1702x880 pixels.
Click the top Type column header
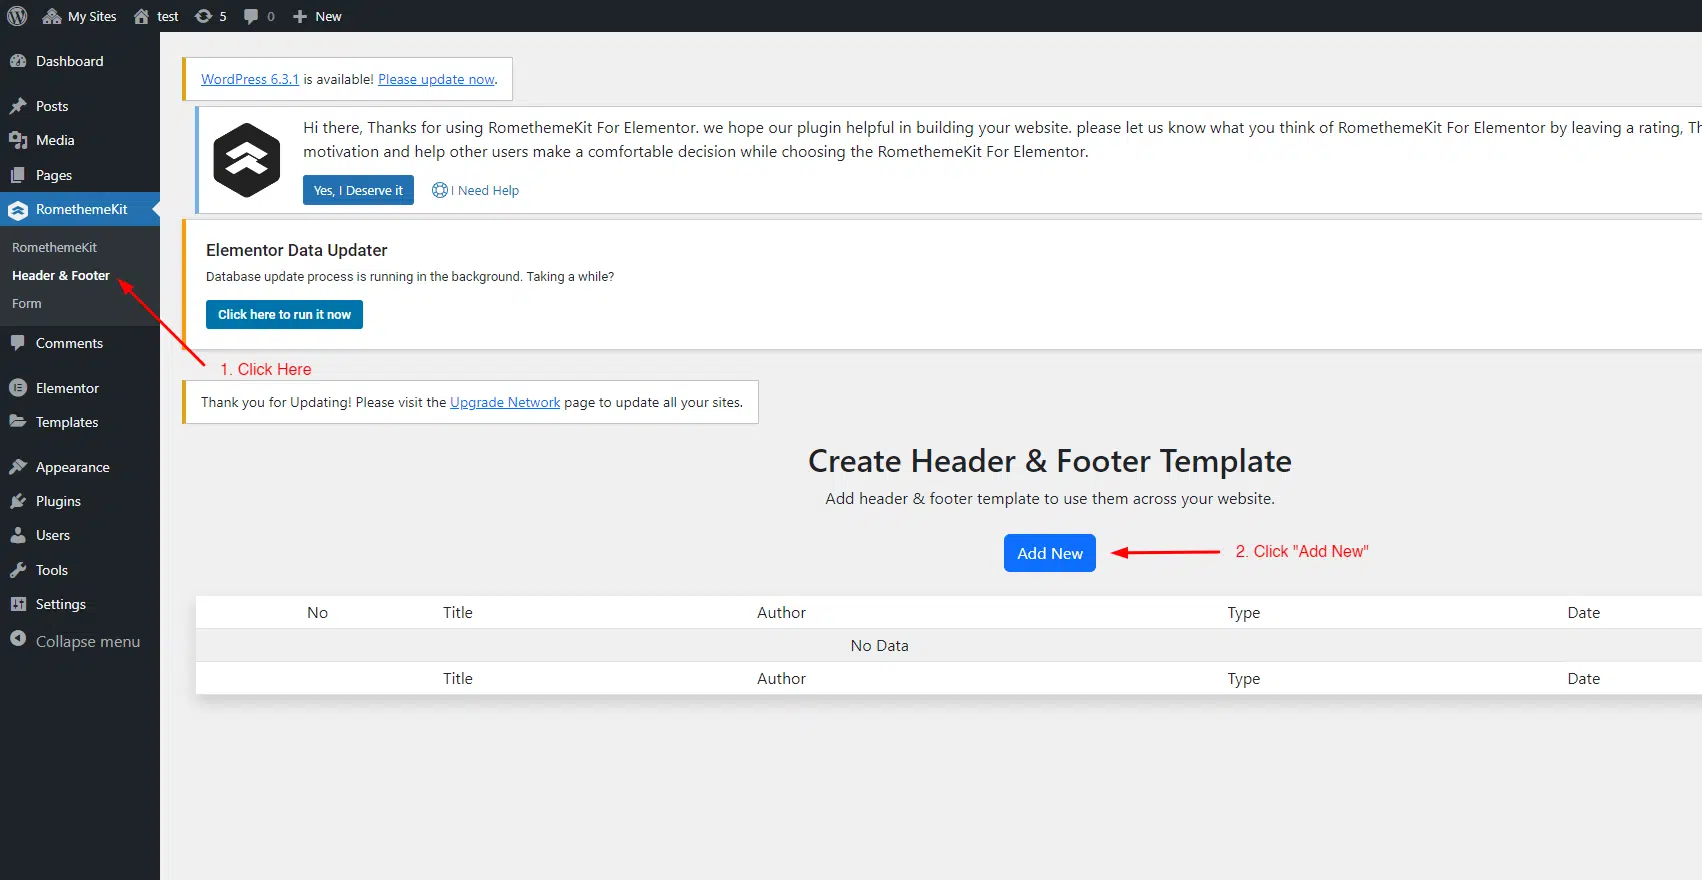click(x=1244, y=612)
